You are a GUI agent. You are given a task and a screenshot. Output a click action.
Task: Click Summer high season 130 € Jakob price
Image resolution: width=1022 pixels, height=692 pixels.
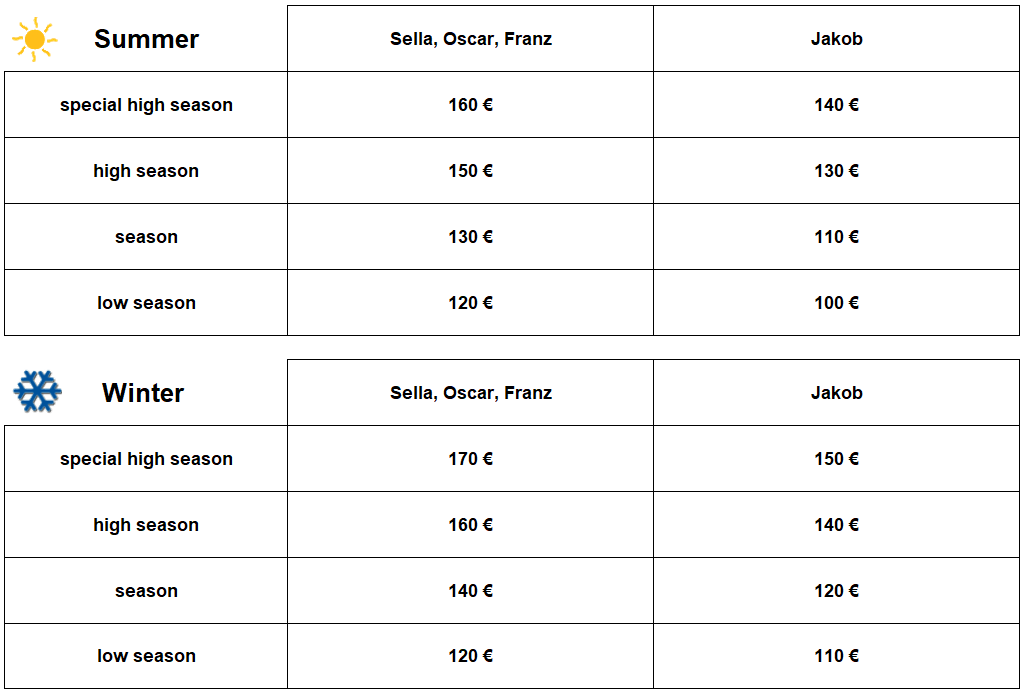click(x=836, y=171)
